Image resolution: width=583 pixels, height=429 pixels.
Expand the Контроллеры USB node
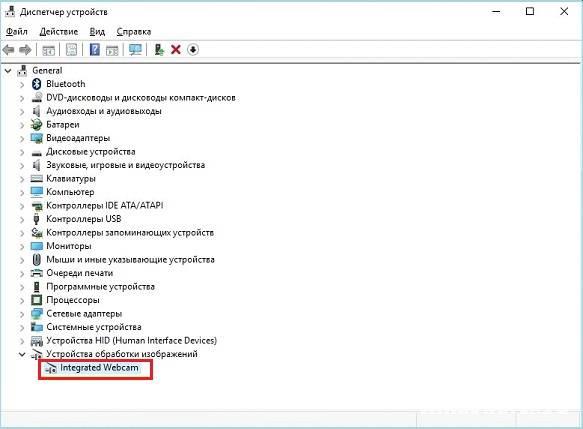(22, 219)
